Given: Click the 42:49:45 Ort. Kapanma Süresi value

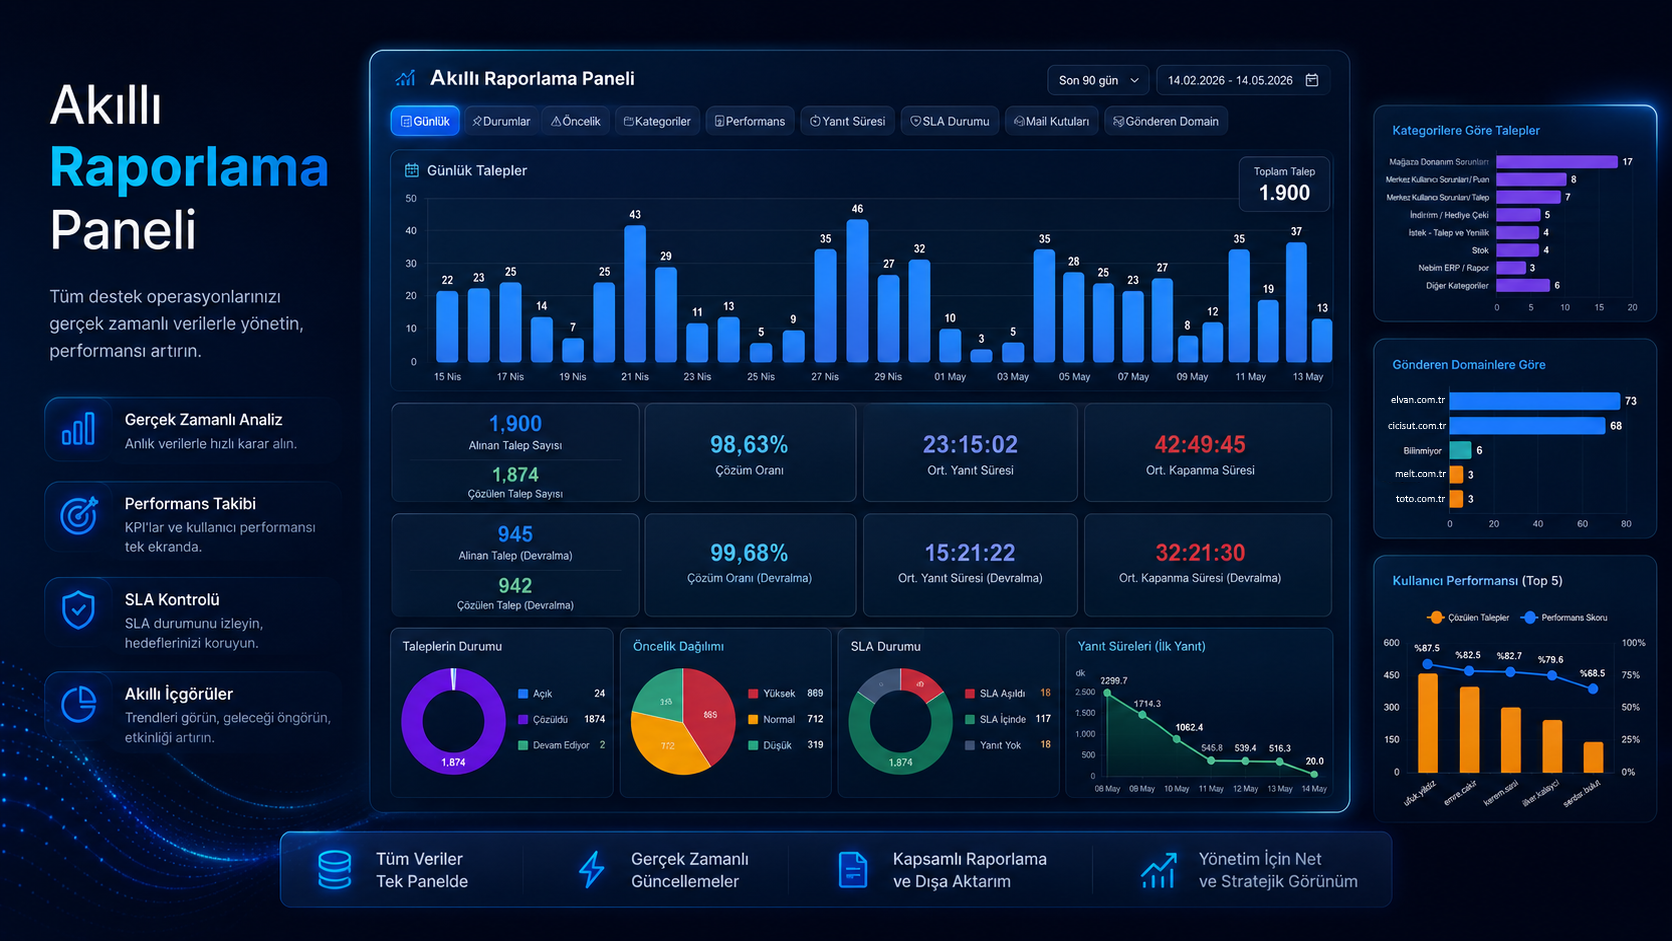Looking at the screenshot, I should [x=1200, y=445].
